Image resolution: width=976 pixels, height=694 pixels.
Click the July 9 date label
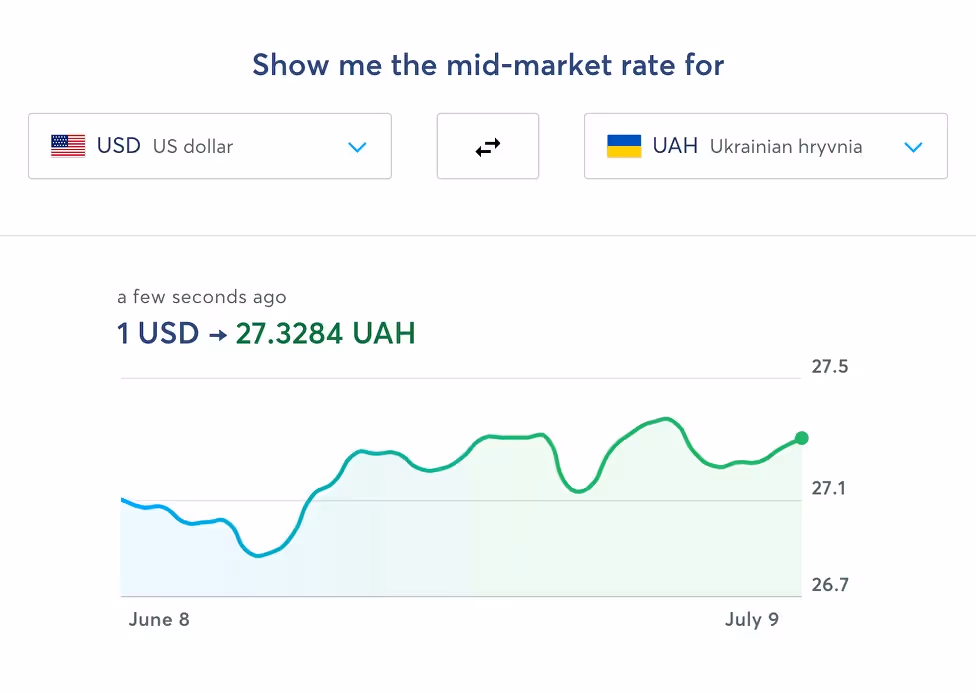pyautogui.click(x=752, y=620)
